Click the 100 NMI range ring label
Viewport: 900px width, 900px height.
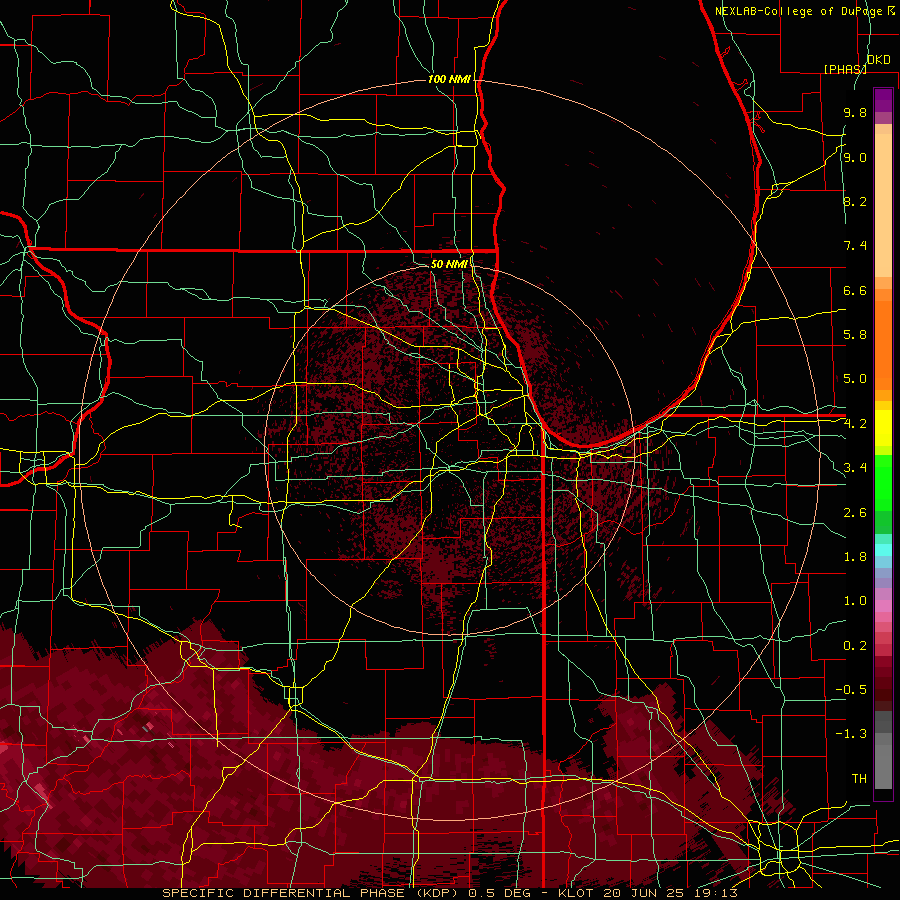[449, 79]
